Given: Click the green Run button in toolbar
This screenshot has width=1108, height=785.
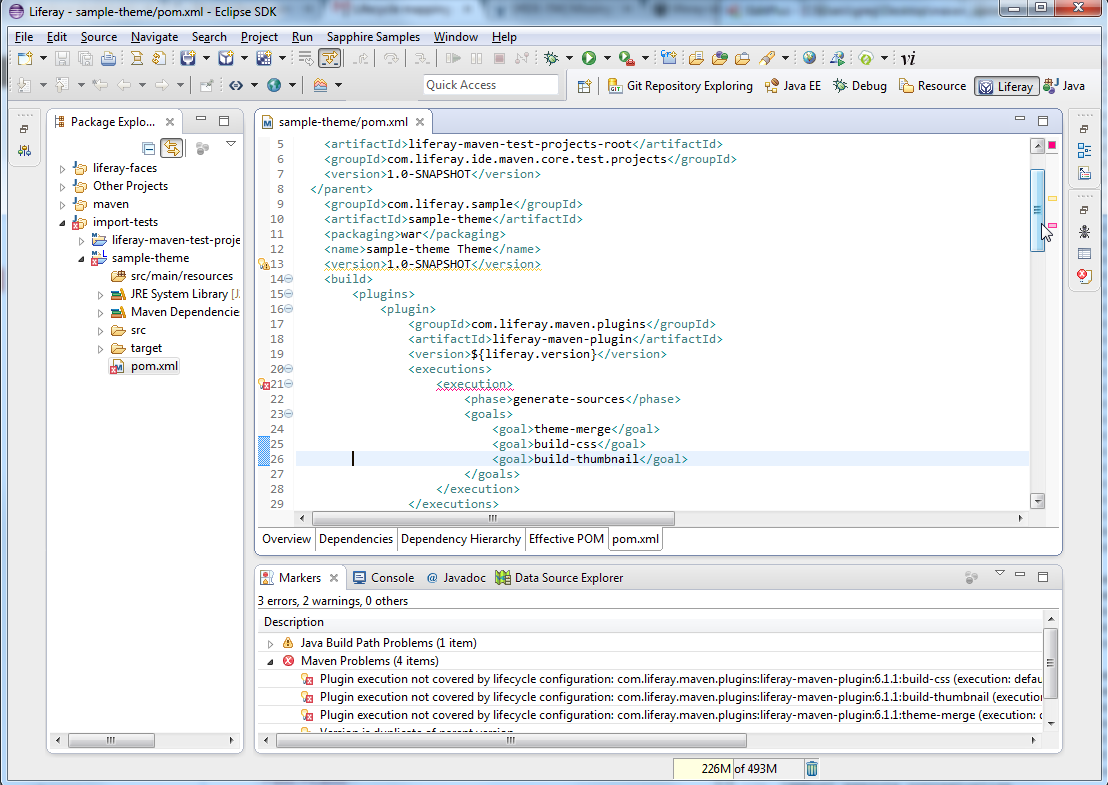Looking at the screenshot, I should coord(589,59).
